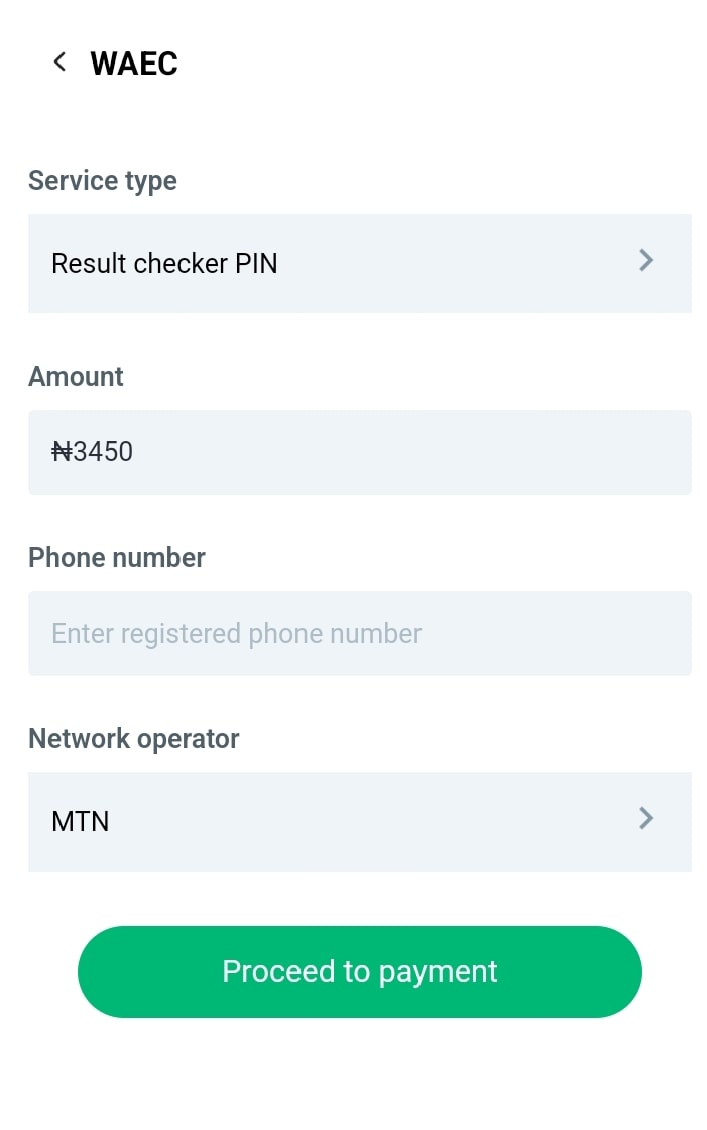Screen dimensions: 707x1130
Task: Open the Service type selector
Action: click(x=360, y=263)
